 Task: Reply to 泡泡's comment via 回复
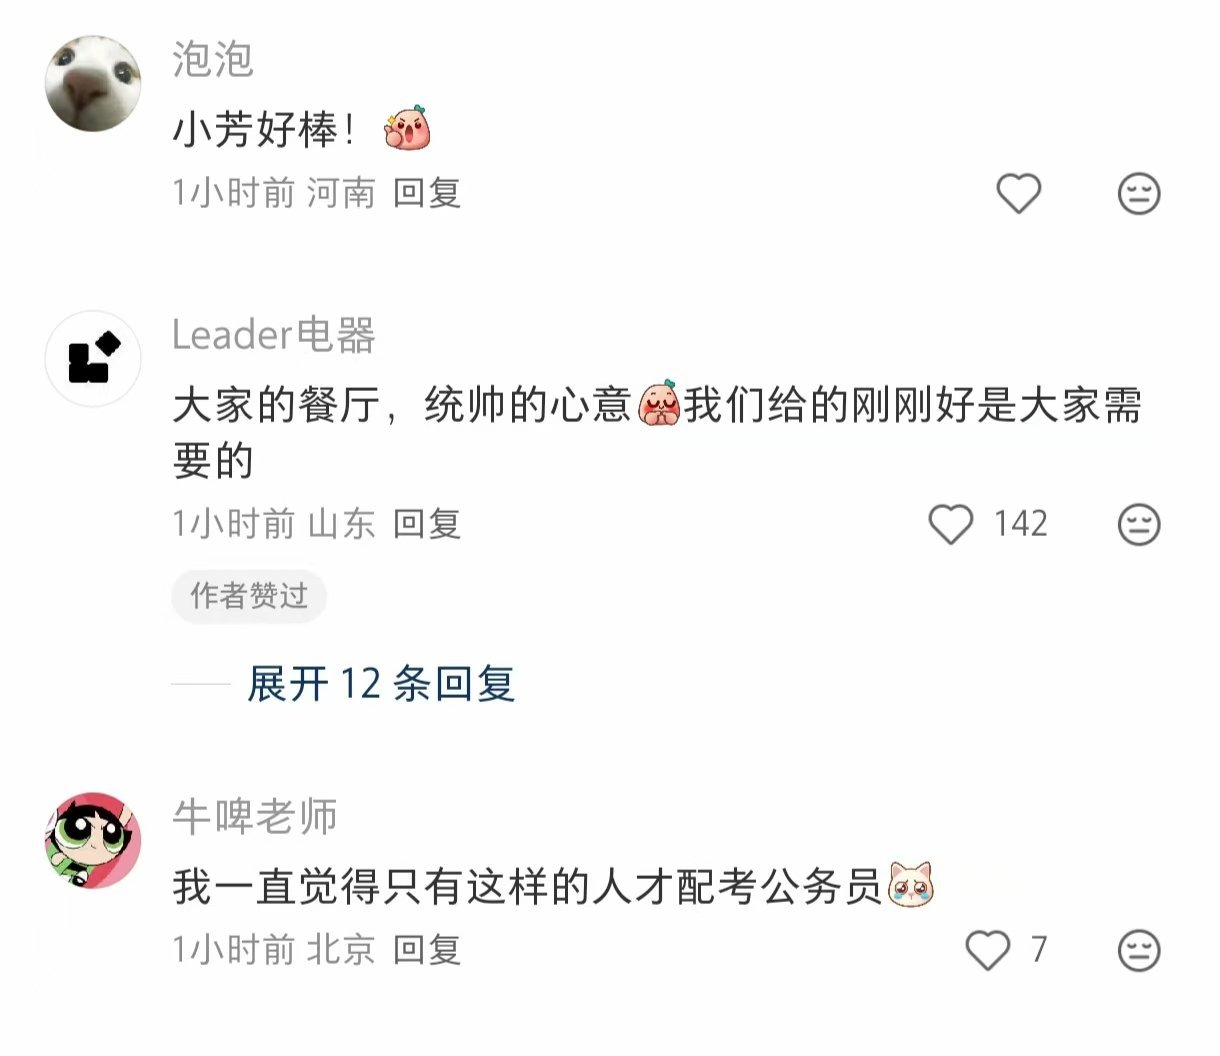click(427, 193)
